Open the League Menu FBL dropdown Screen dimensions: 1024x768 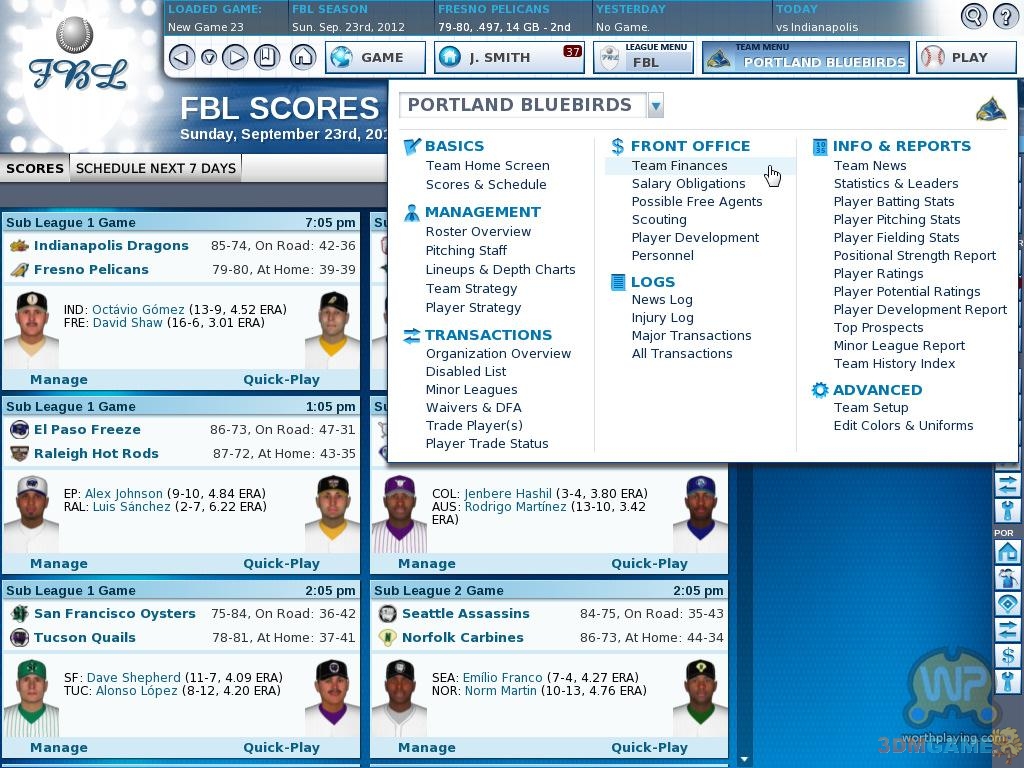pos(643,58)
